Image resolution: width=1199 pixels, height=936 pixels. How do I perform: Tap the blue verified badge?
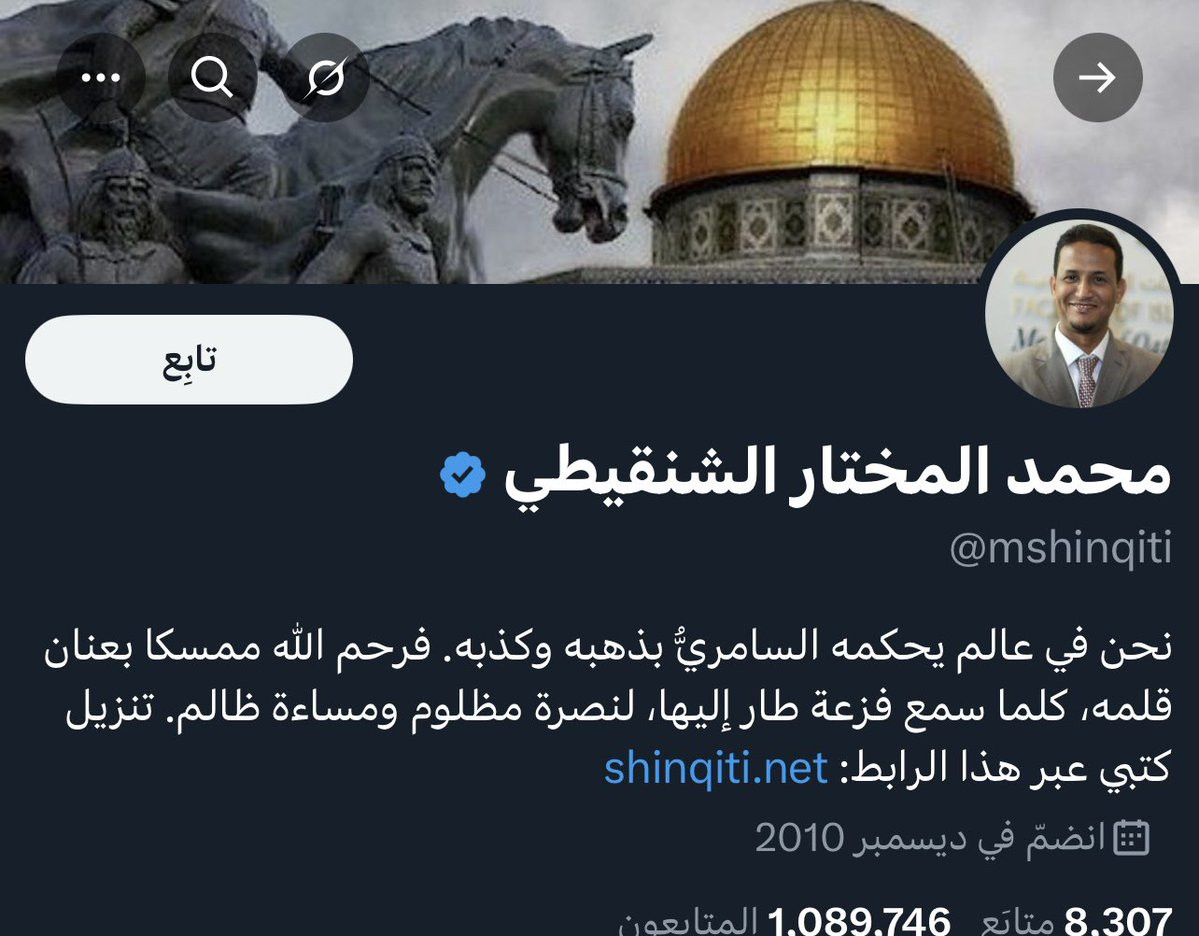click(x=463, y=475)
